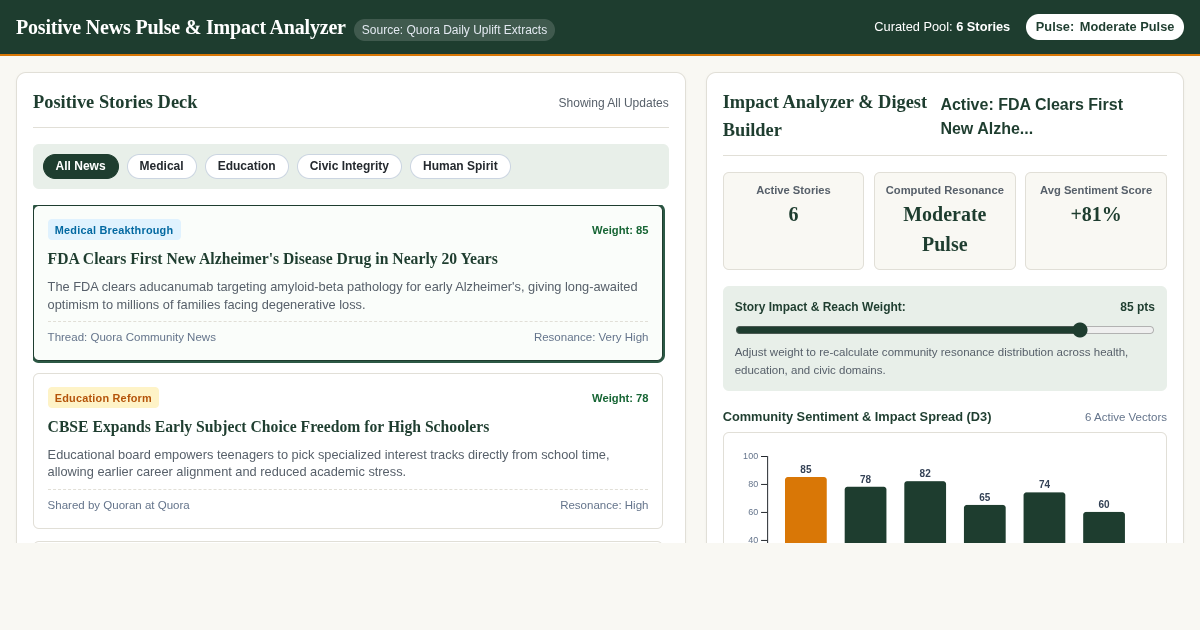The height and width of the screenshot is (630, 1200).
Task: Click the 85 pts weight value
Action: 1137,307
